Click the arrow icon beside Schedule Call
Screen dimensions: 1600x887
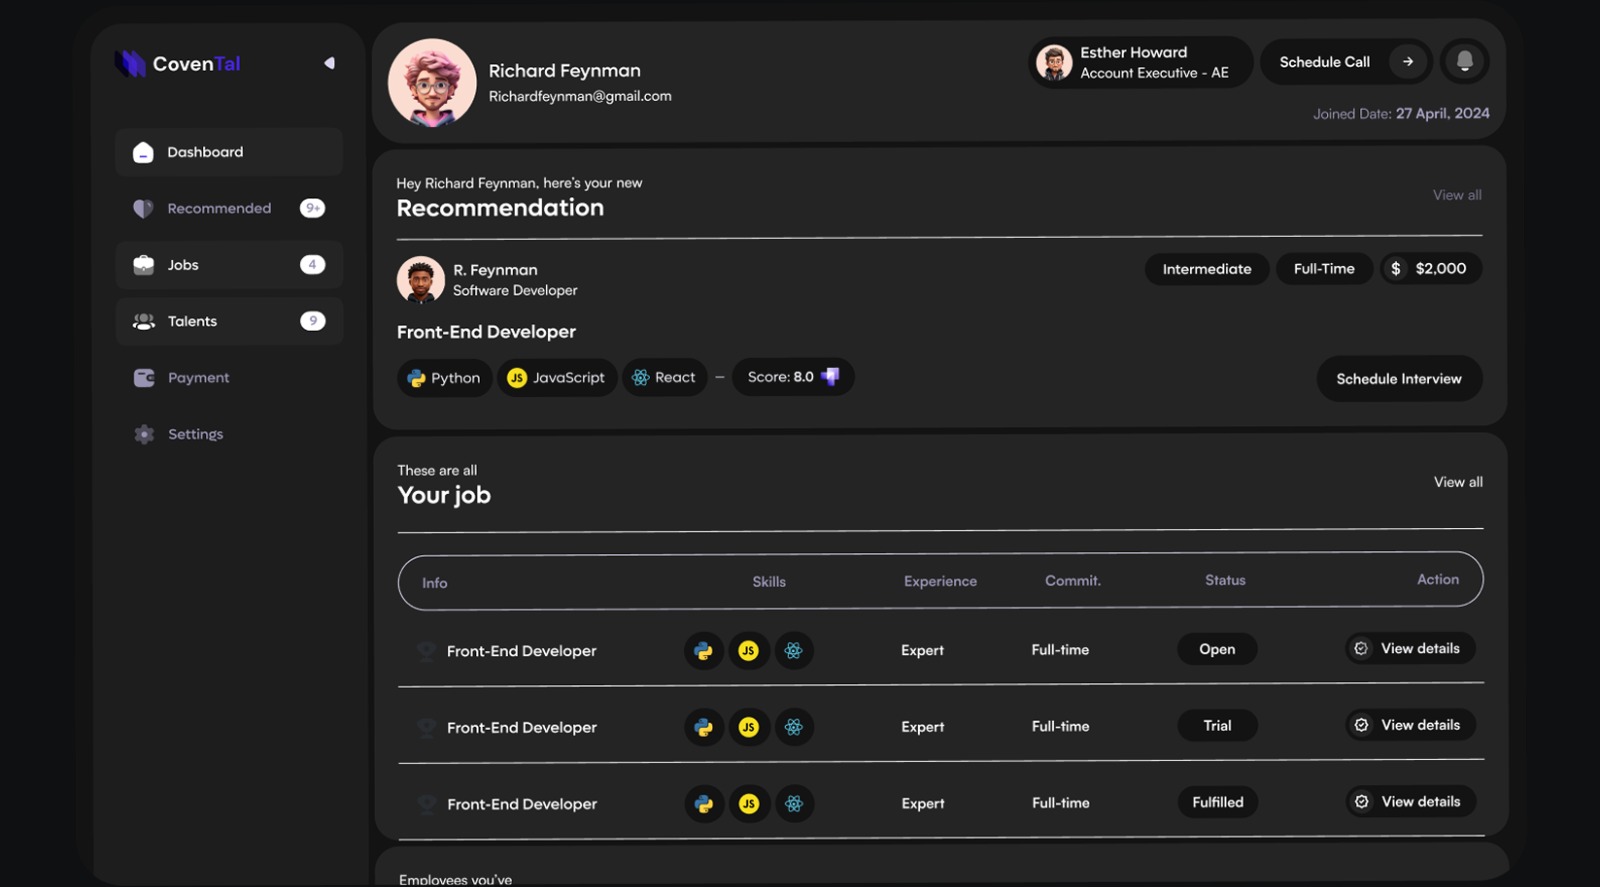(1407, 62)
